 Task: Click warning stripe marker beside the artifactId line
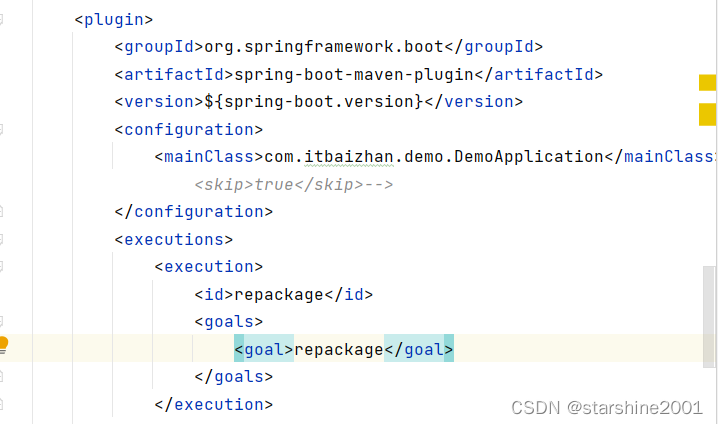(x=707, y=82)
